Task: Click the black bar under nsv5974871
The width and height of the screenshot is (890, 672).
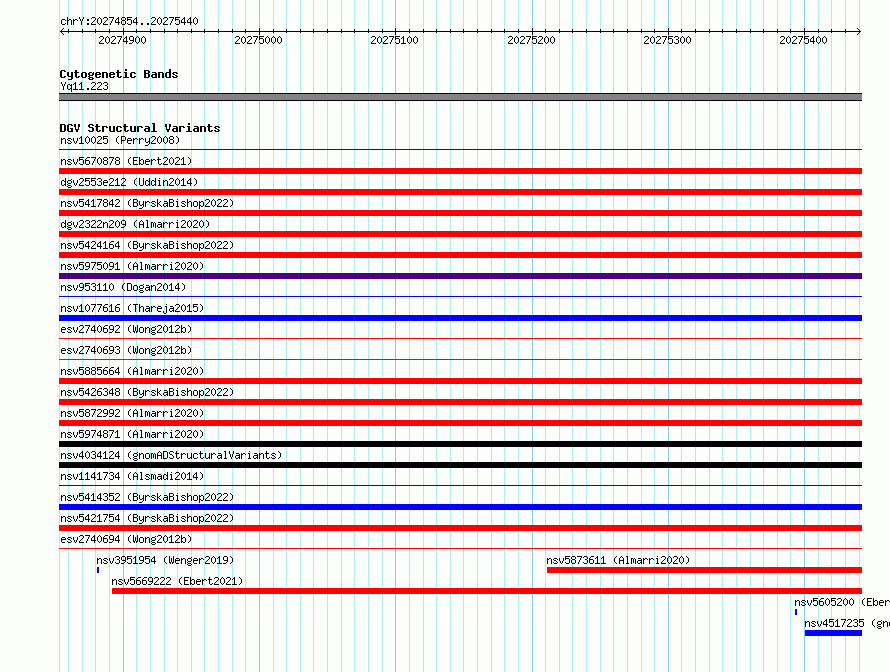Action: point(460,444)
